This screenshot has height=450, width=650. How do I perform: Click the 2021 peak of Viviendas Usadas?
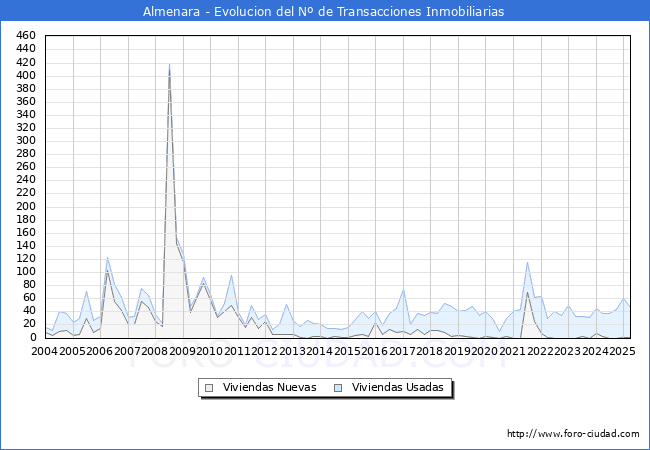click(x=527, y=262)
